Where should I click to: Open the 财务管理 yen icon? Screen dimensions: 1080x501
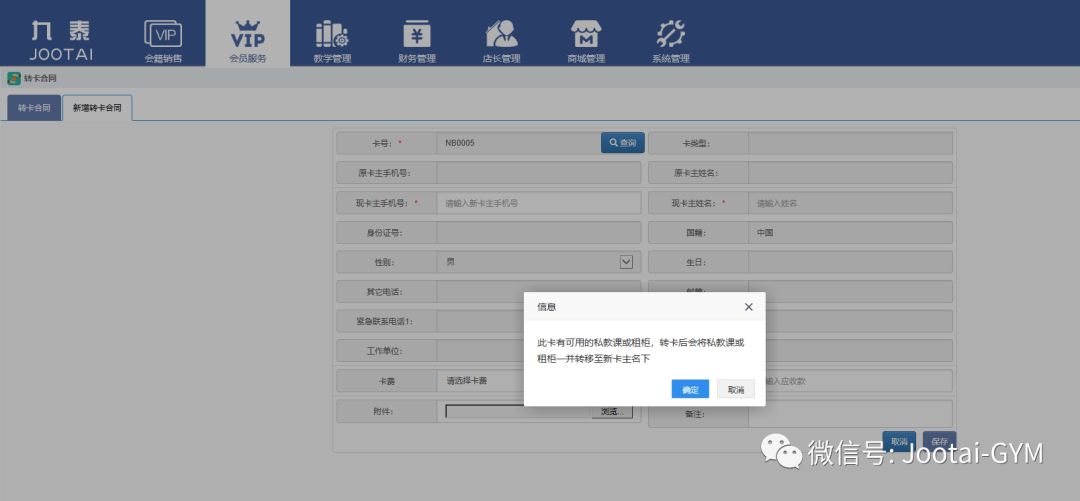tap(417, 34)
